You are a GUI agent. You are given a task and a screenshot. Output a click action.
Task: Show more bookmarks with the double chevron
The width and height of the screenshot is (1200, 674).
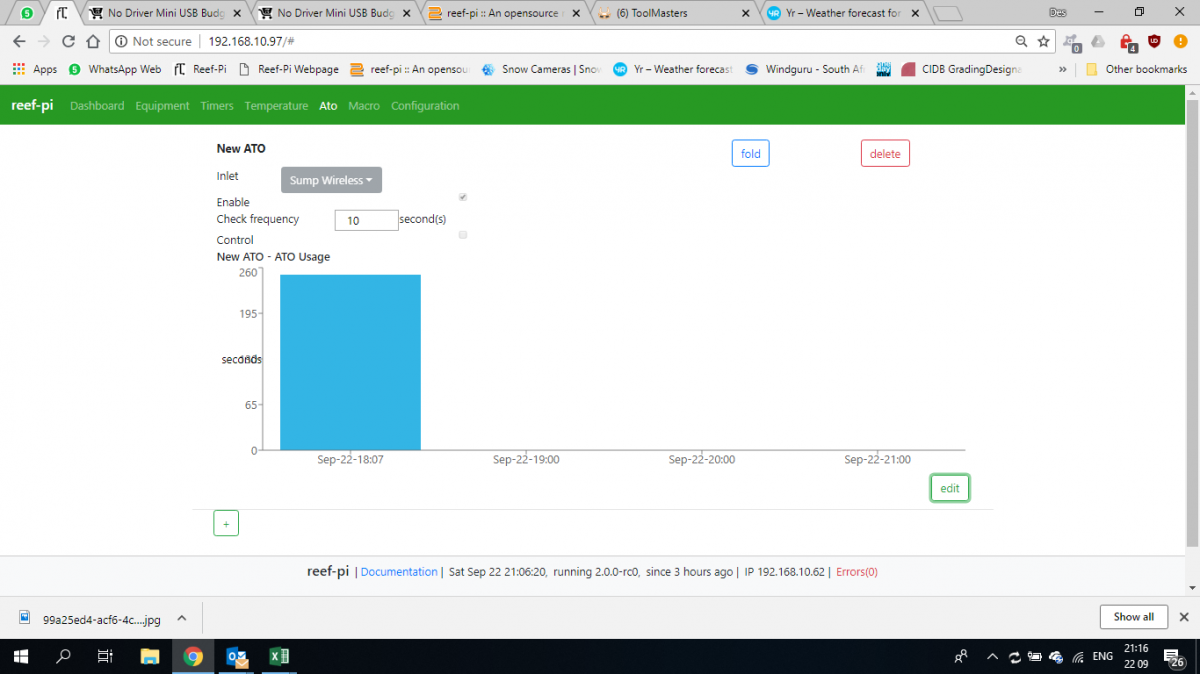pyautogui.click(x=1062, y=69)
